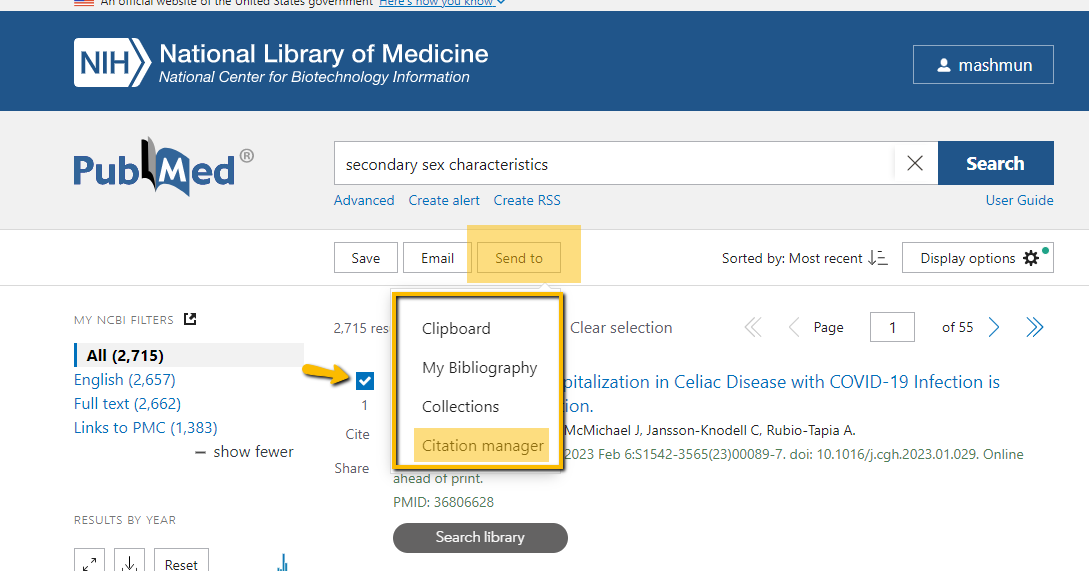Collapse filters with show fewer

pyautogui.click(x=244, y=452)
